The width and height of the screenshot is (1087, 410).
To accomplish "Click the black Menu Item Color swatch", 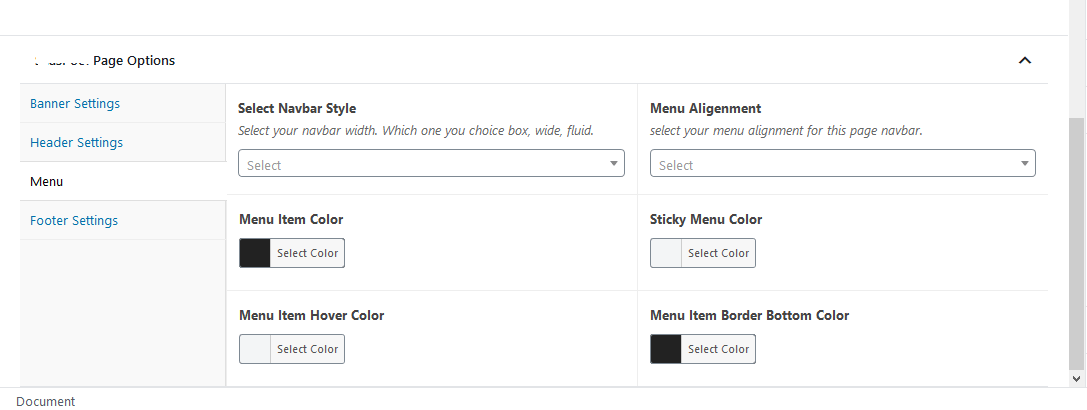I will pyautogui.click(x=255, y=253).
